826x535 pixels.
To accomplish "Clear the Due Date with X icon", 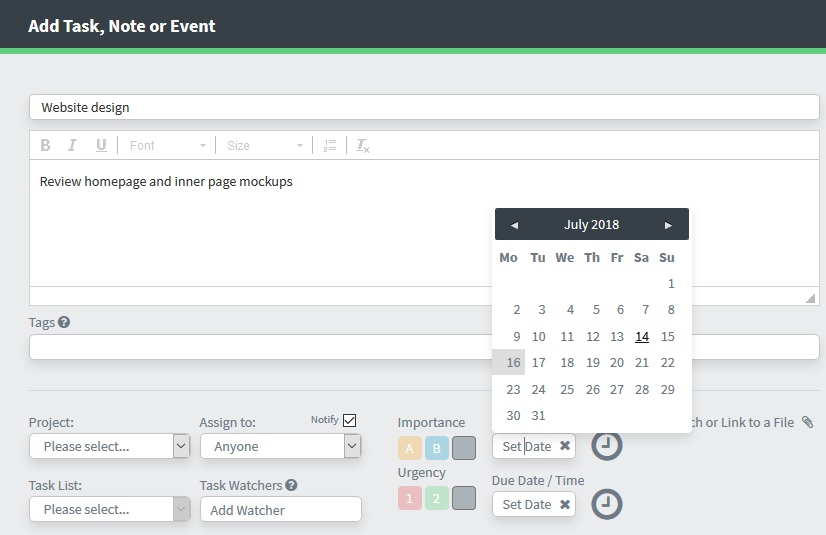I will [x=565, y=504].
